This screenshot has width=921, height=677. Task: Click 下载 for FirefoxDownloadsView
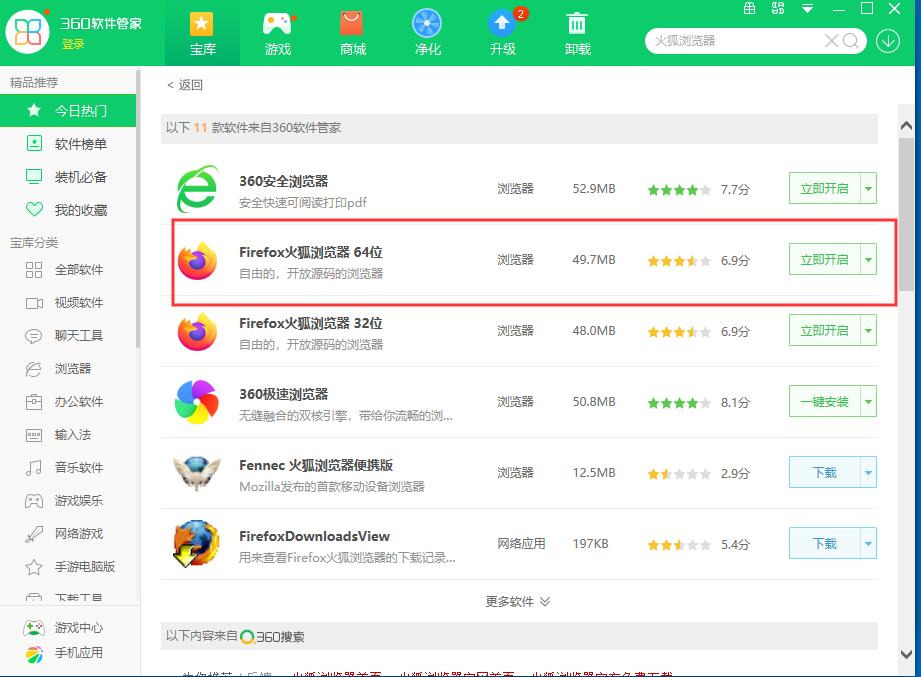(825, 544)
